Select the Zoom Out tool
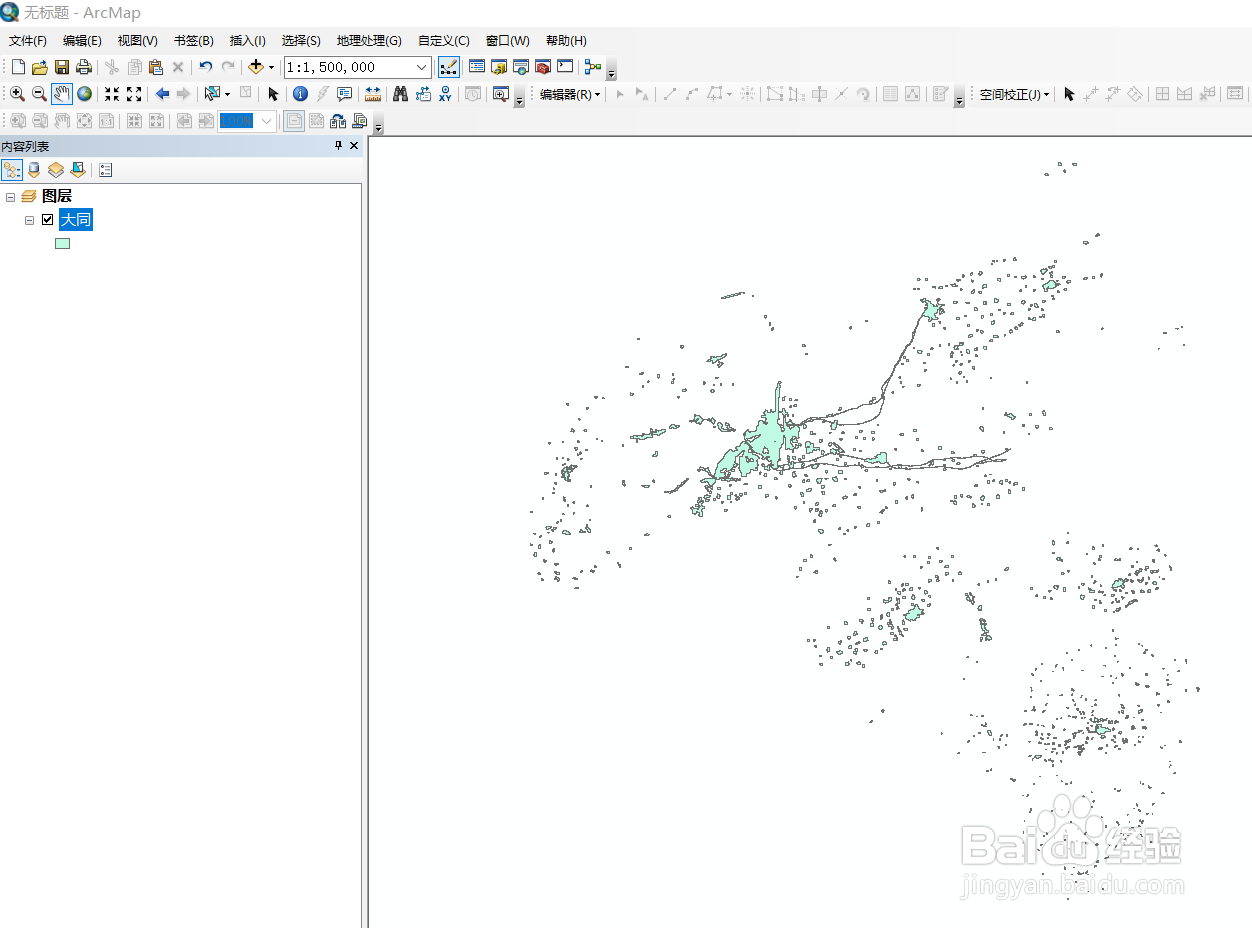The width and height of the screenshot is (1252, 928). tap(39, 94)
